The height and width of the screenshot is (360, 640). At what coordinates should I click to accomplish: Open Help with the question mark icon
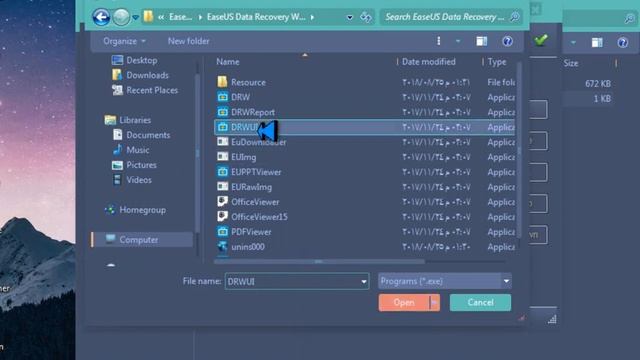[x=507, y=41]
